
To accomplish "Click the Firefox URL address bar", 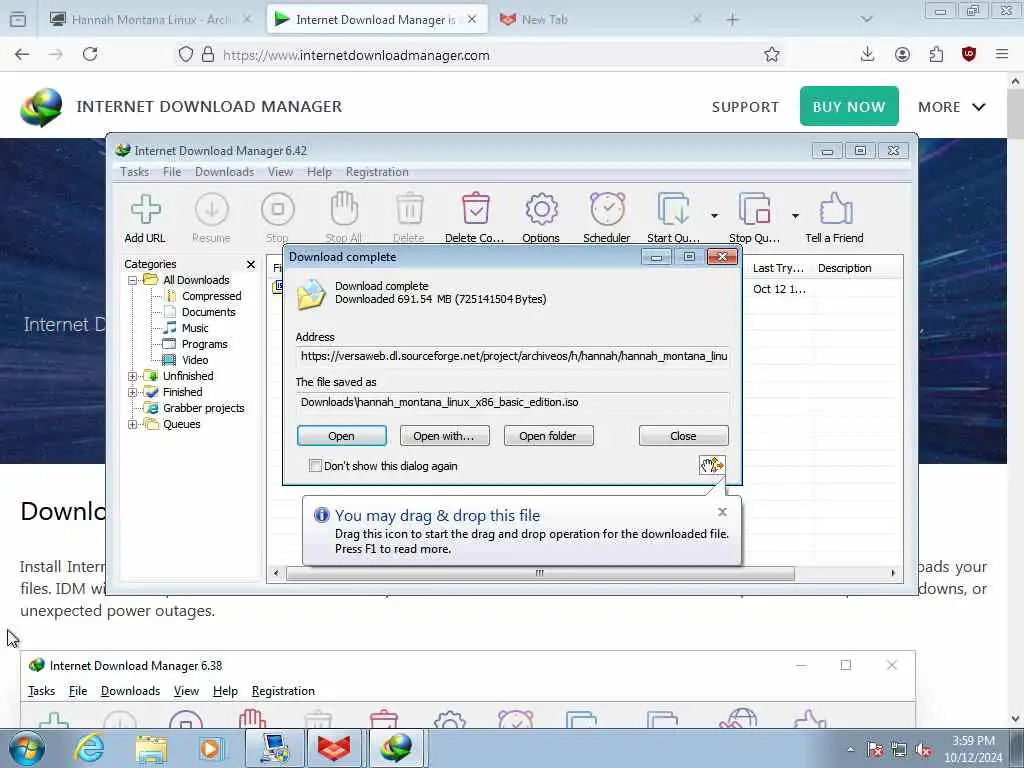I will 480,55.
